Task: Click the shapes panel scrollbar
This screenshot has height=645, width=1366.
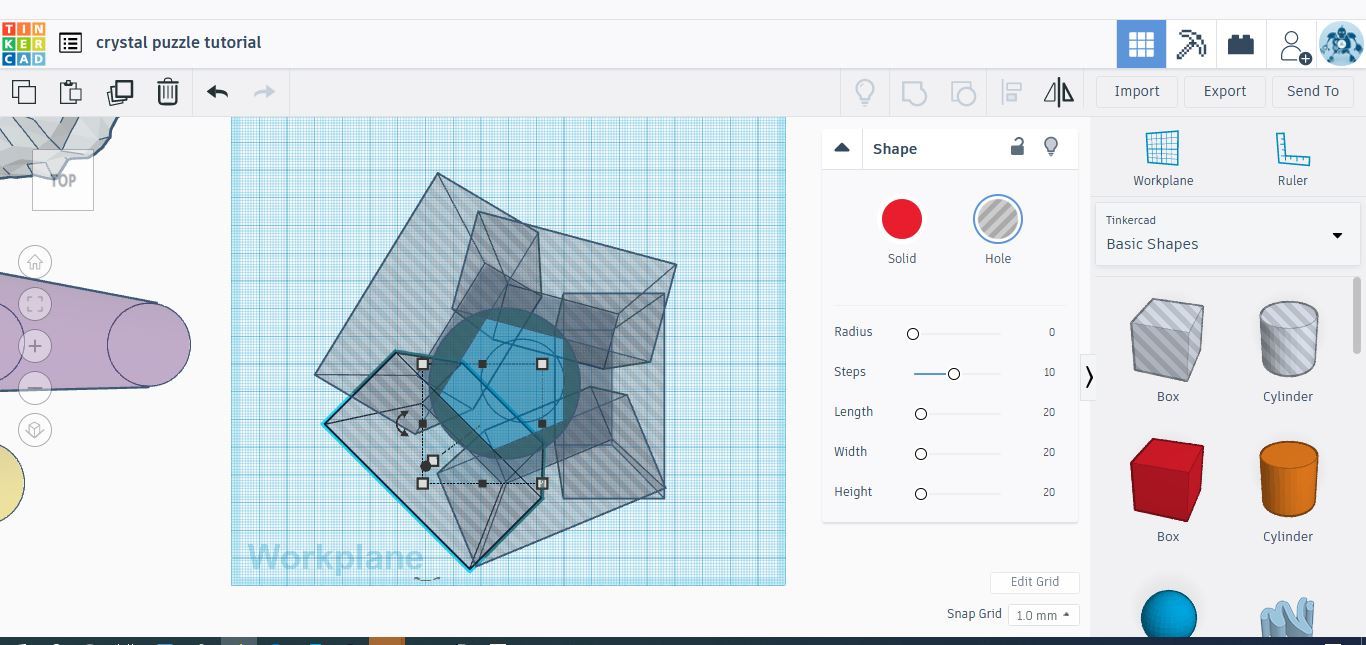Action: click(x=1357, y=315)
